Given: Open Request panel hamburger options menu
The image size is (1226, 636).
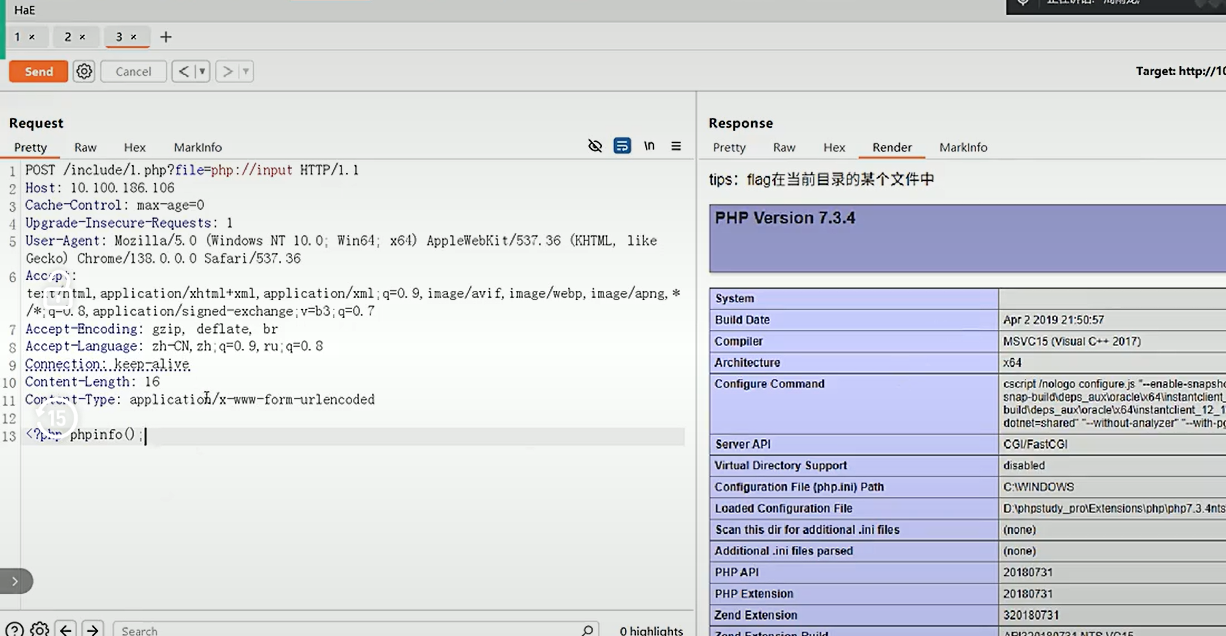Looking at the screenshot, I should point(676,146).
